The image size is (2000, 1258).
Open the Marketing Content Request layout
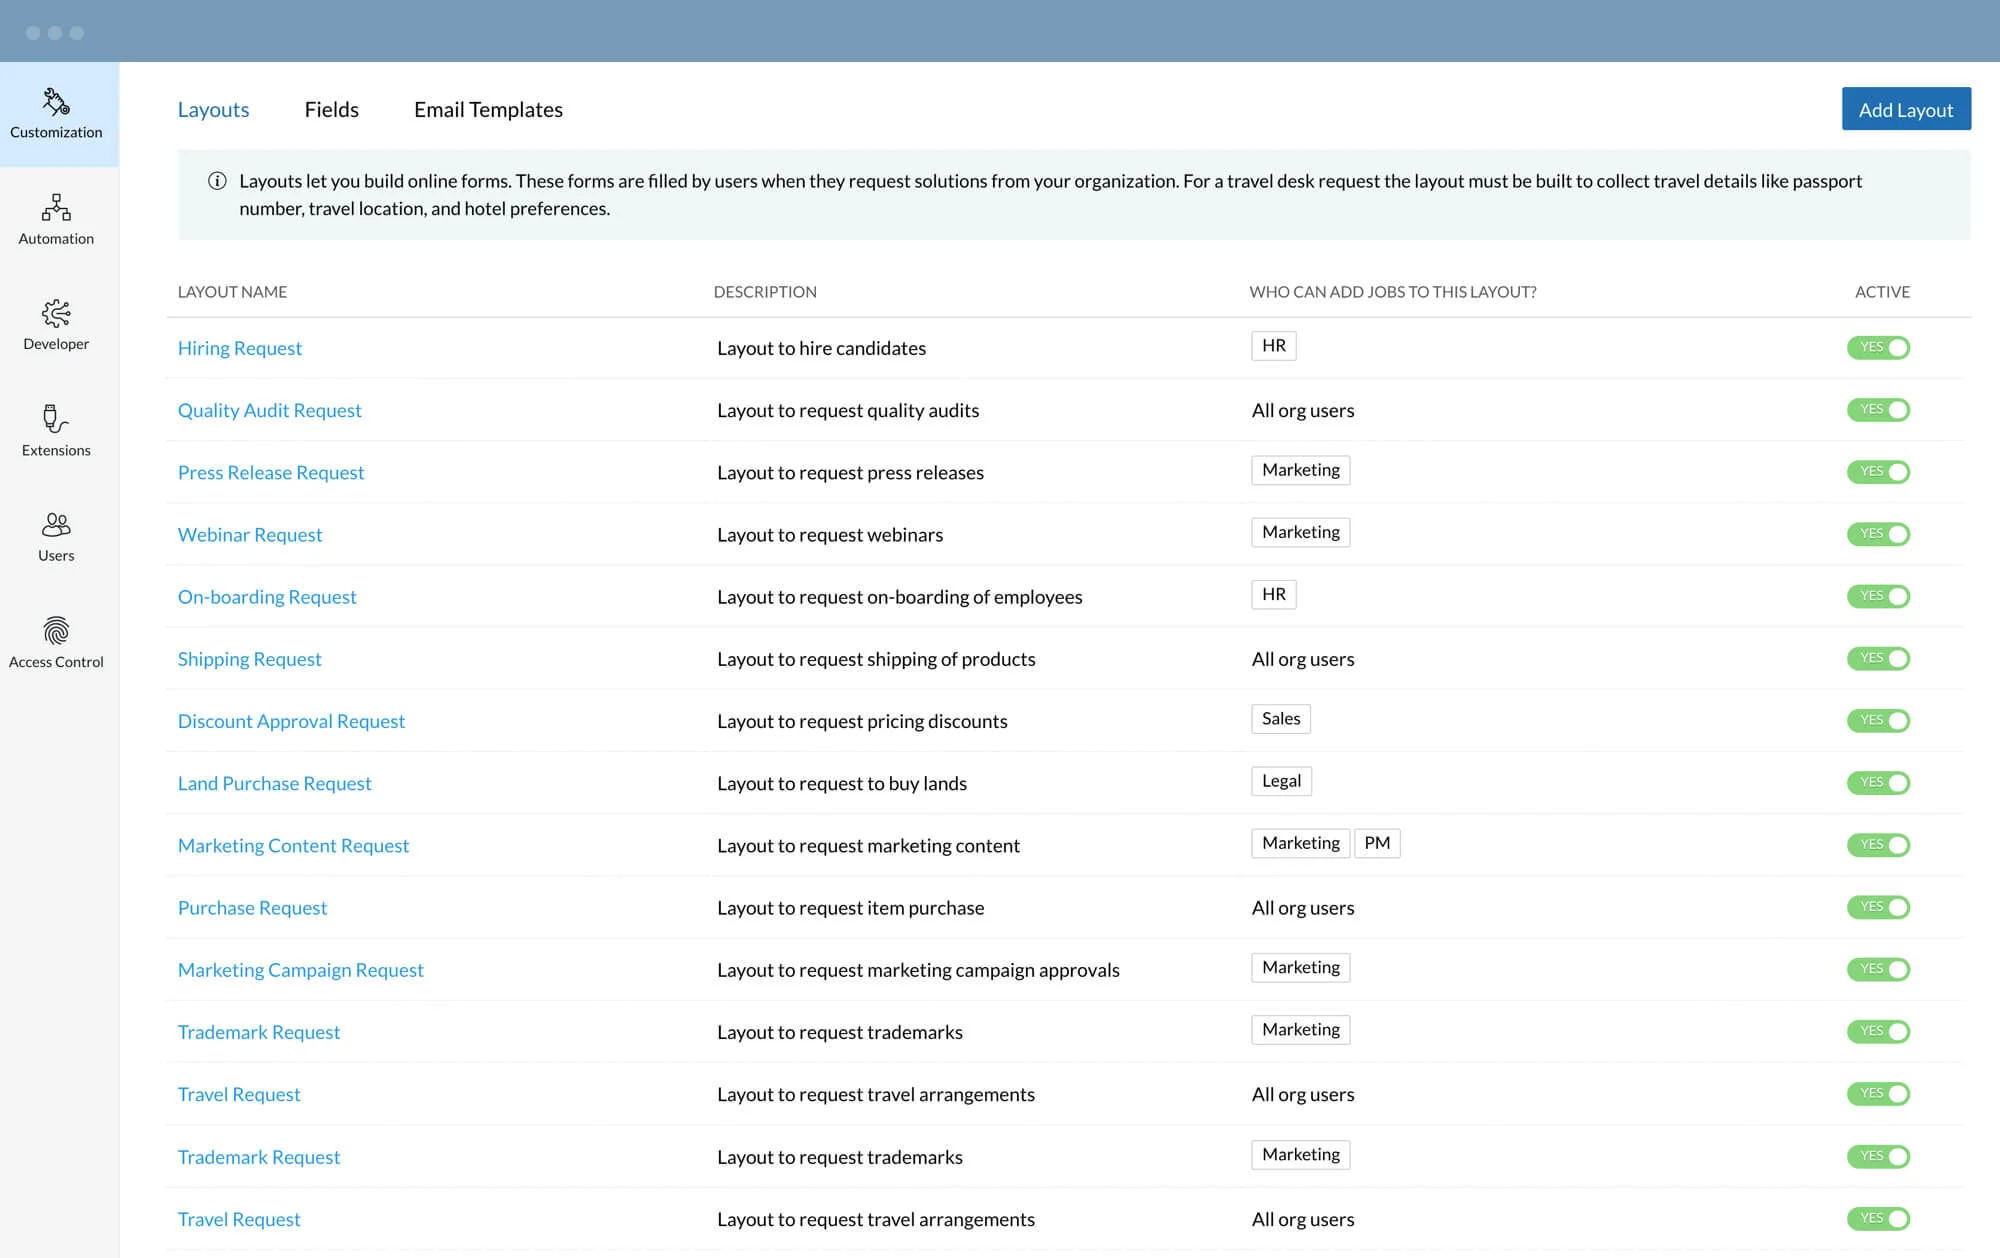pos(293,845)
